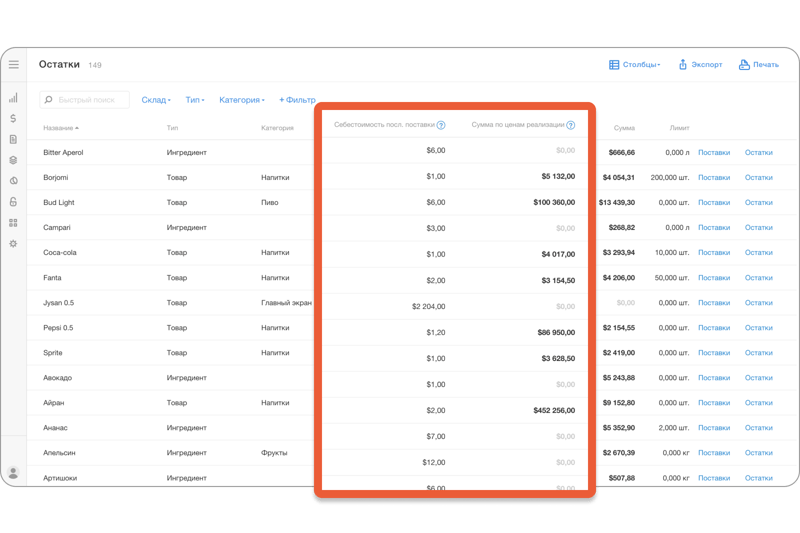Open Поставки link for Campari
Viewport: 800px width, 533px height.
714,227
